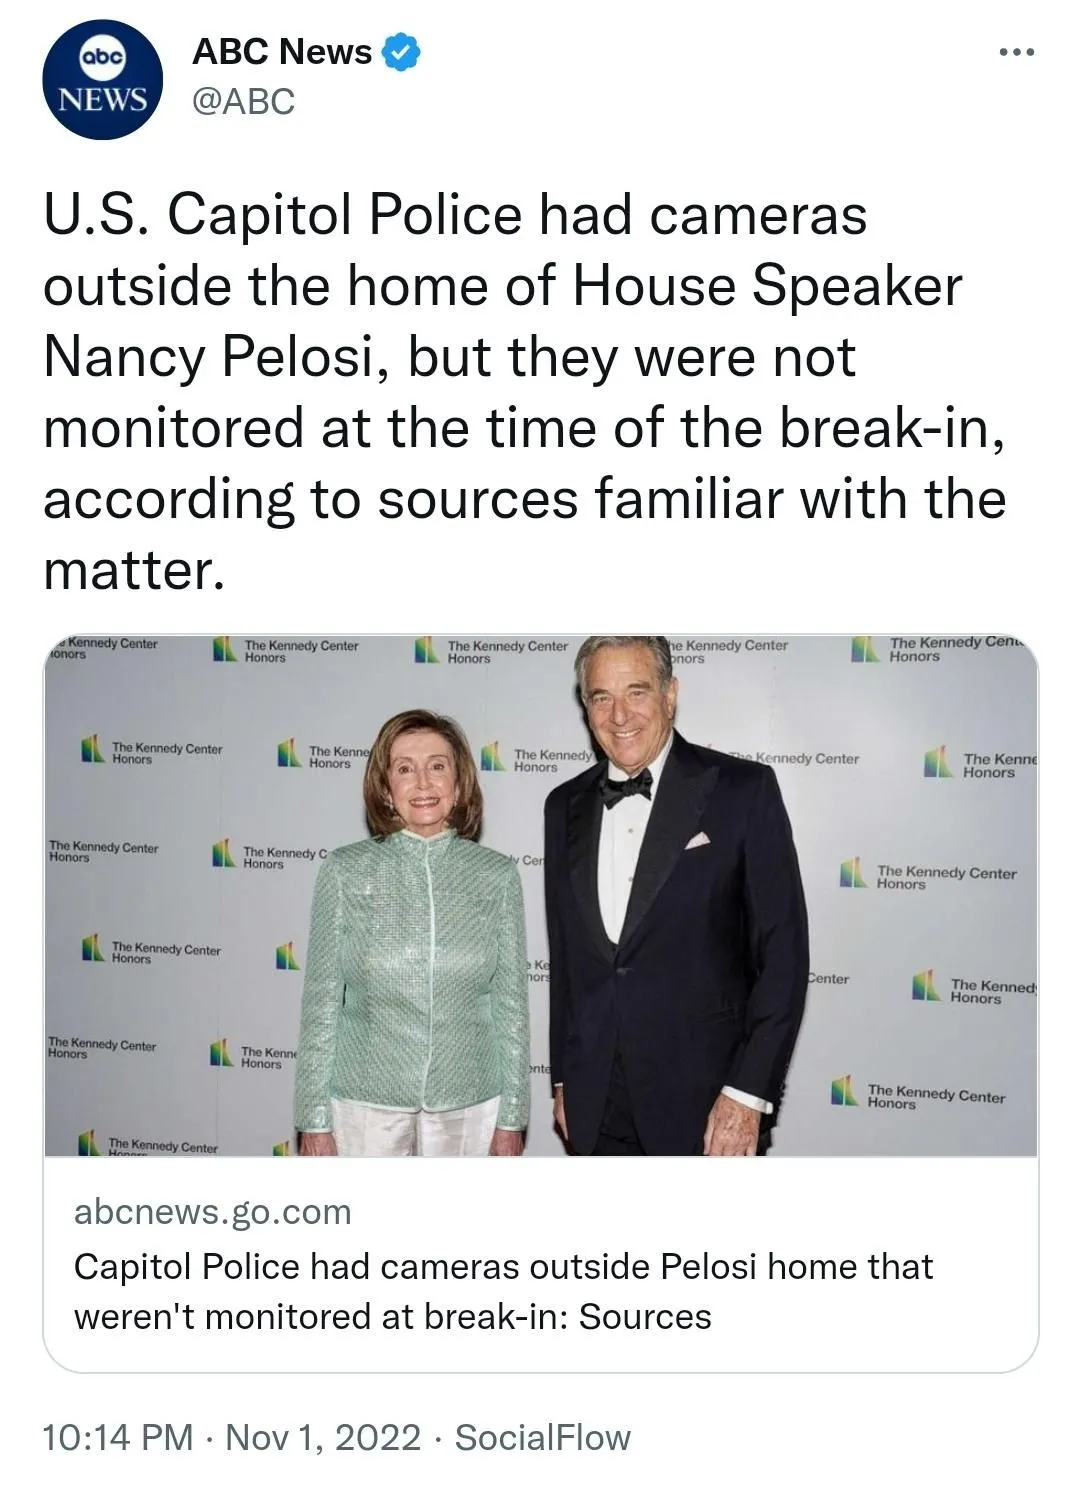Click the "abc" circle inside the avatar logo

coord(101,59)
